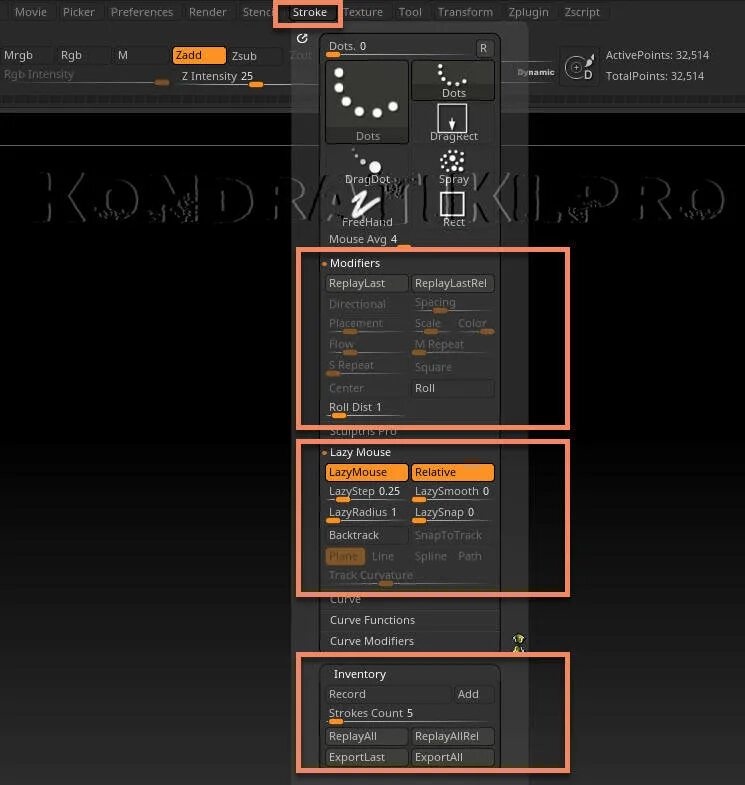Click the Add button in Inventory
Screen dimensions: 745x785
pos(474,694)
